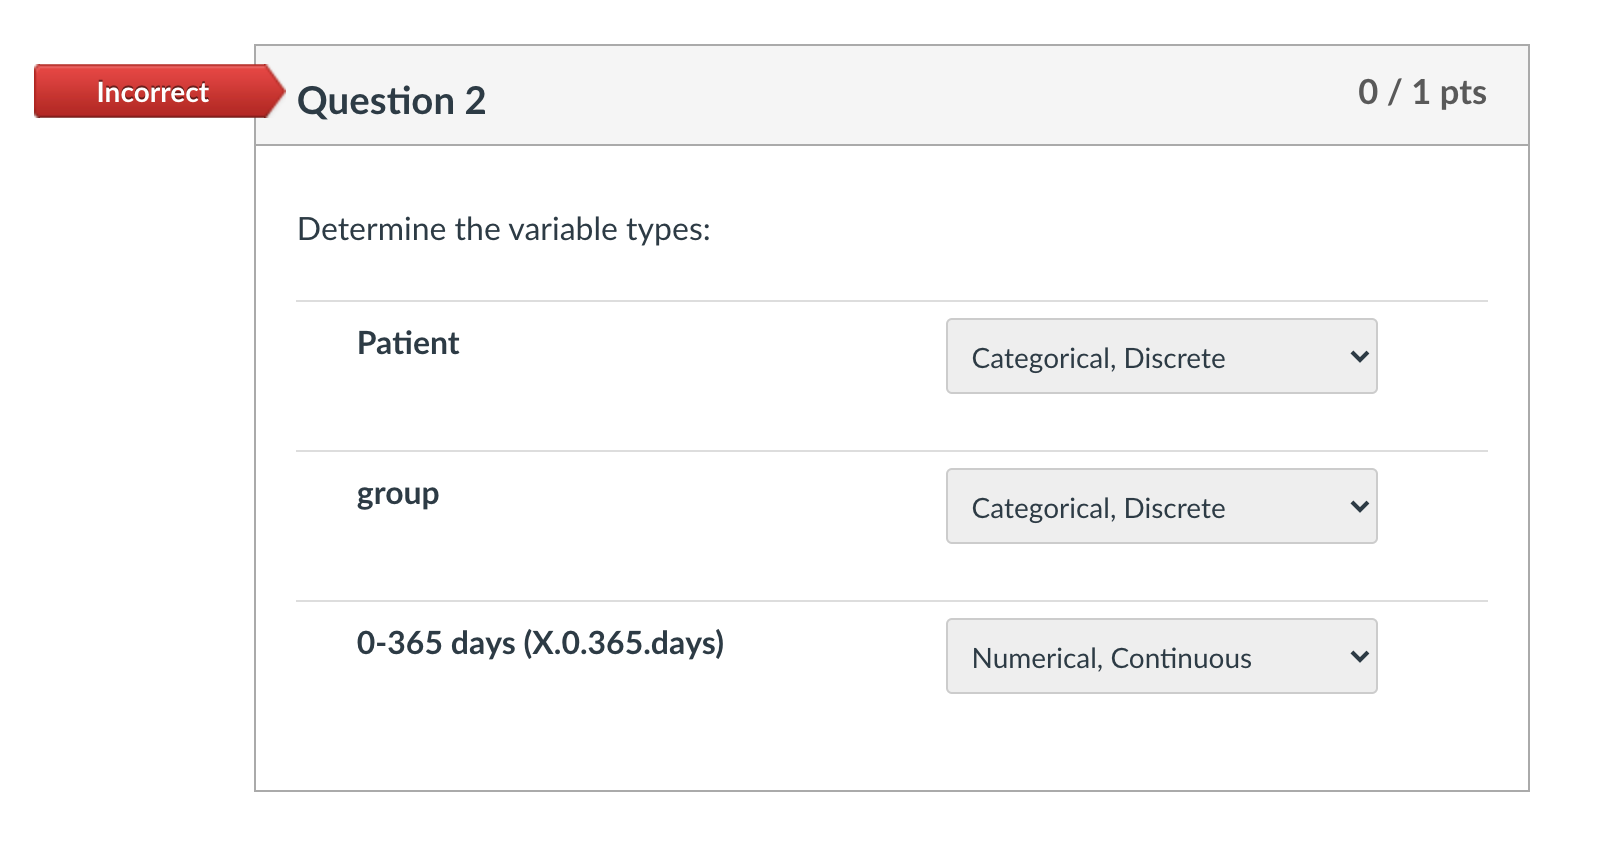Click the "pts" text in the score
Viewport: 1614px width, 844px height.
[x=1462, y=92]
